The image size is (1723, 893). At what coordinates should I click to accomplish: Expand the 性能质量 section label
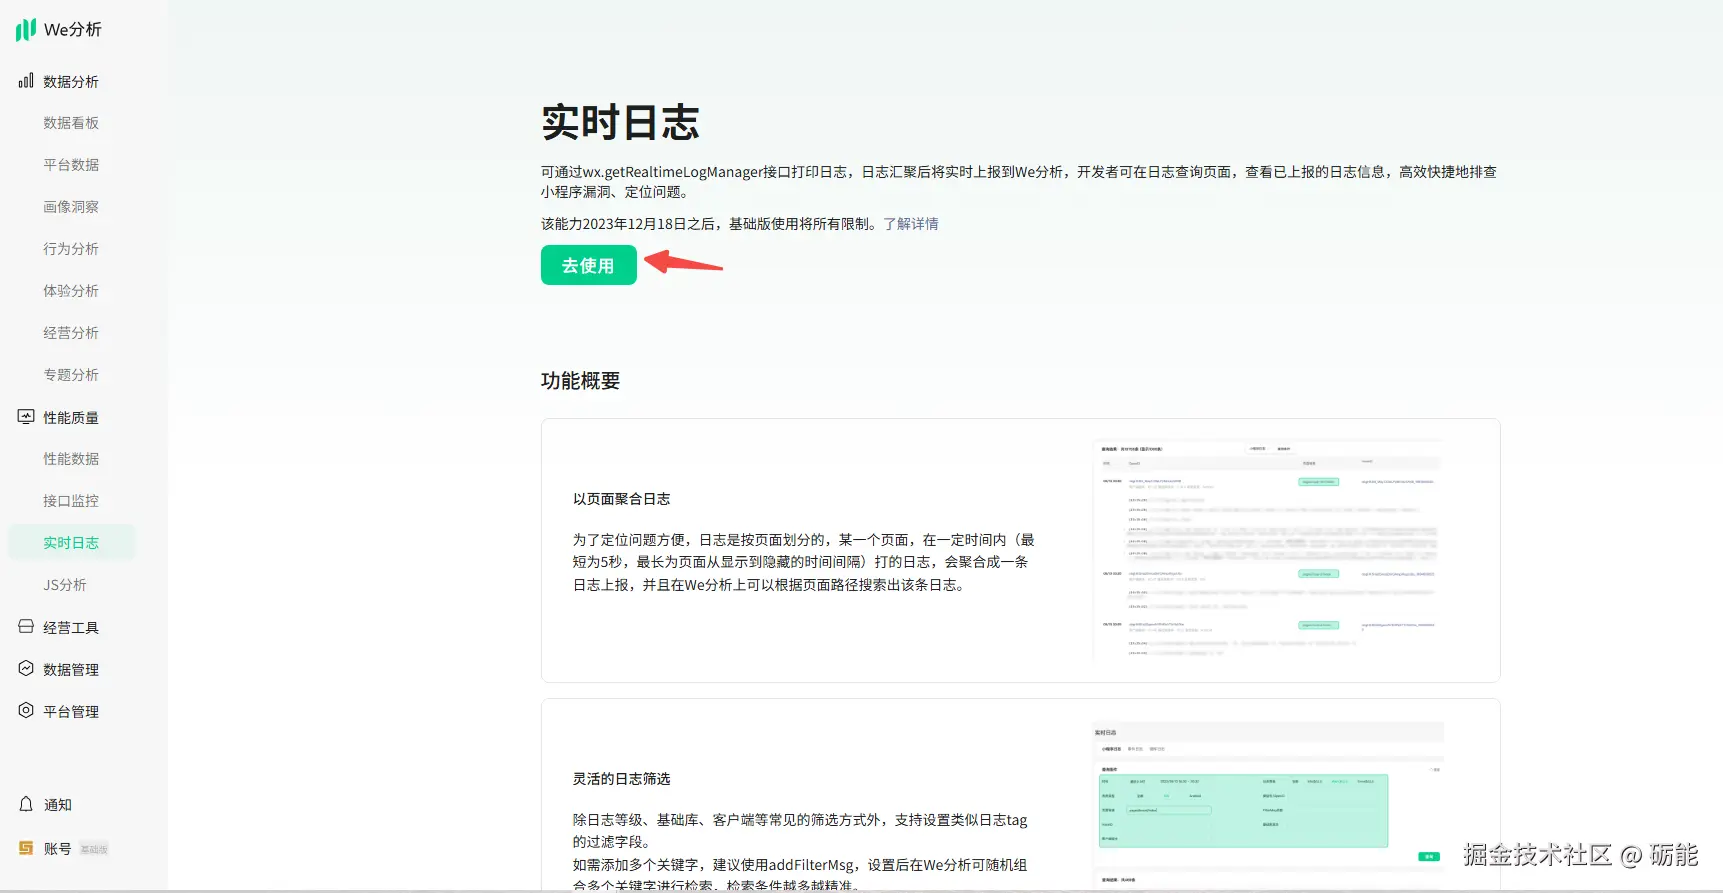tap(71, 418)
